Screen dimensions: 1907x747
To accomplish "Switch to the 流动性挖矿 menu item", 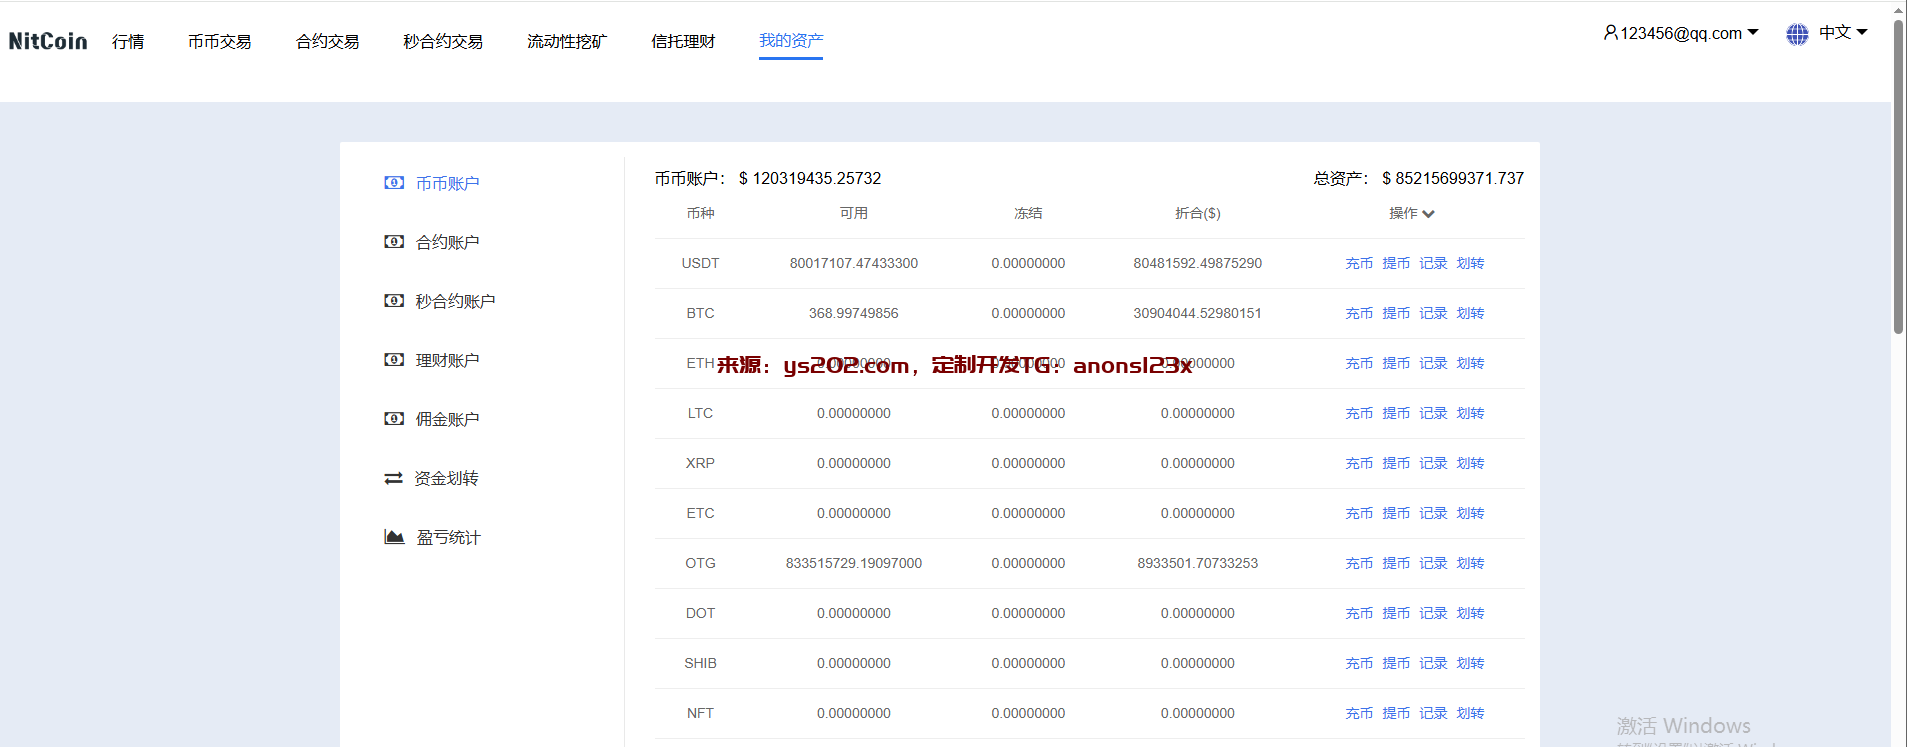I will [x=567, y=41].
